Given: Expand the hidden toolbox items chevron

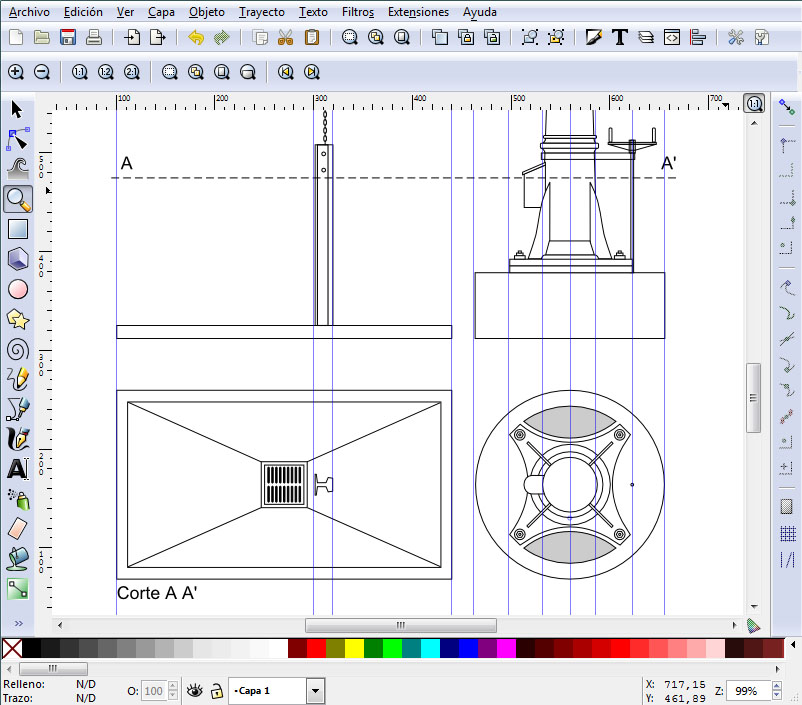Looking at the screenshot, I should coord(17,623).
